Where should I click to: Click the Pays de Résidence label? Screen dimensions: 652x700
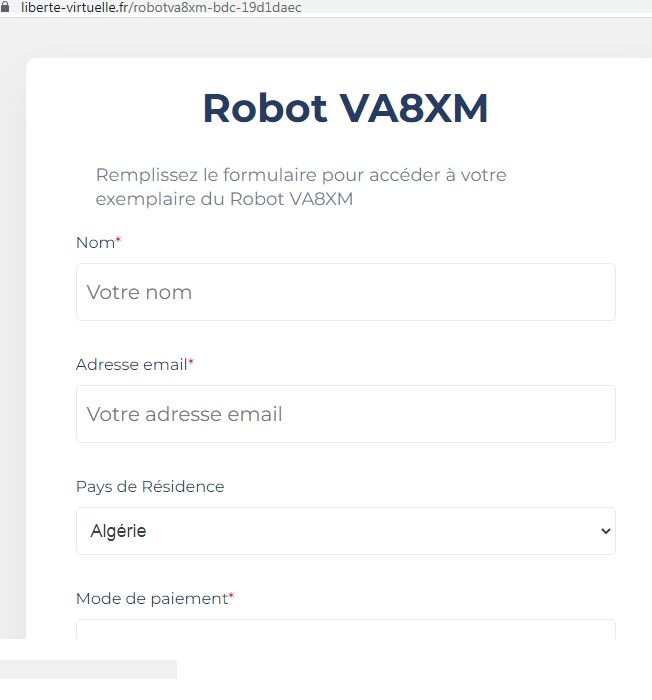[150, 486]
